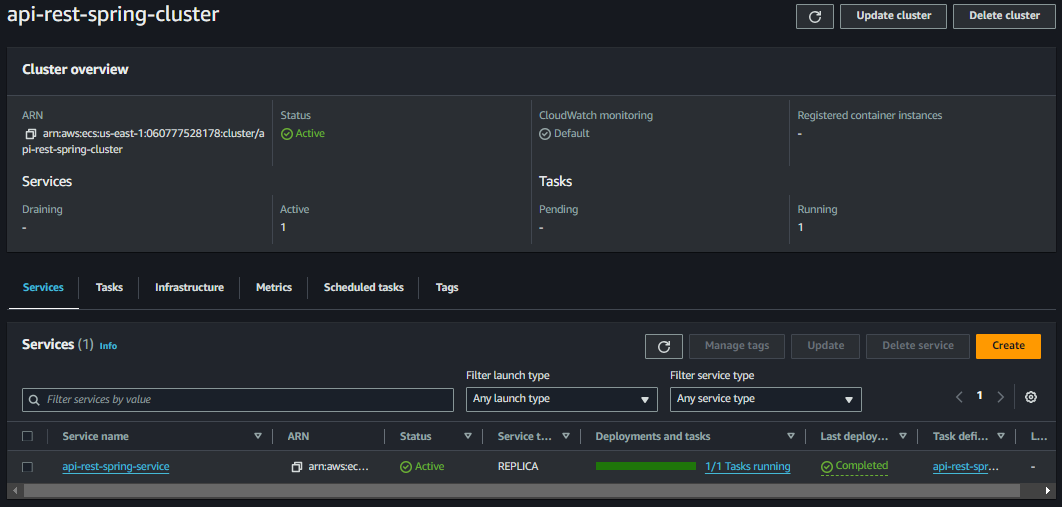Open the Metrics tab
The width and height of the screenshot is (1062, 507).
(x=274, y=288)
